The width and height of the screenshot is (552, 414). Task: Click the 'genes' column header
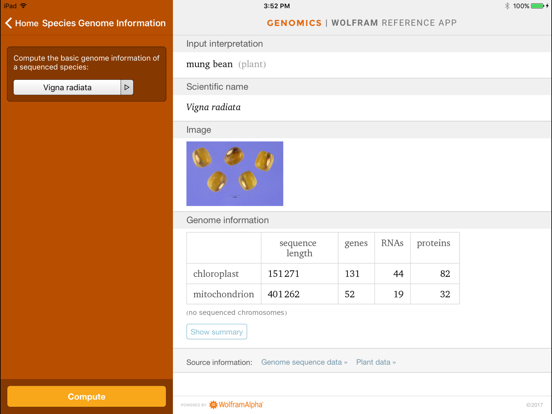click(x=356, y=243)
